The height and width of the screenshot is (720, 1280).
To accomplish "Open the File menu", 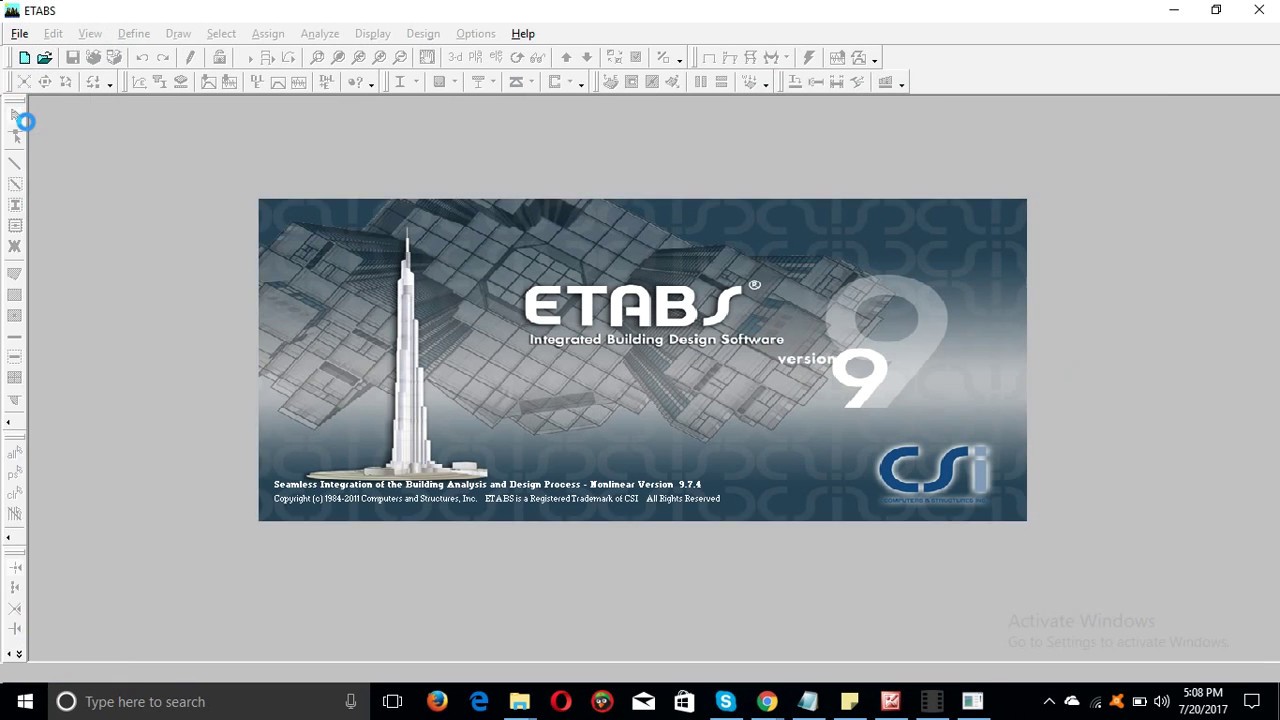I will pyautogui.click(x=19, y=33).
